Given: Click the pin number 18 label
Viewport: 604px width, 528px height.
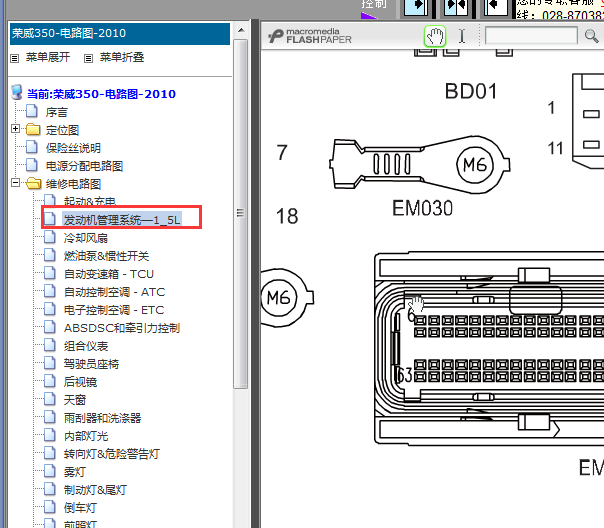Looking at the screenshot, I should click(x=287, y=216).
